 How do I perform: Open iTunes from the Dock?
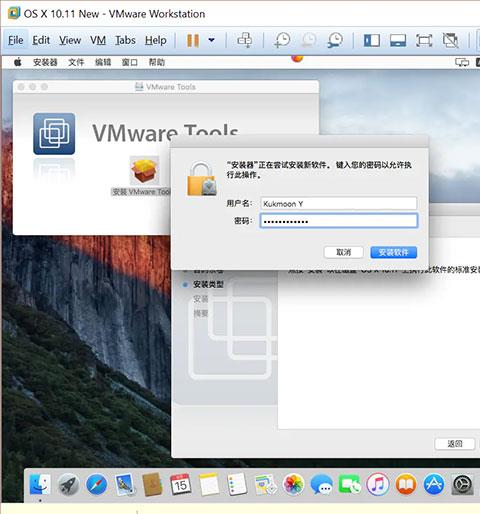tap(378, 484)
